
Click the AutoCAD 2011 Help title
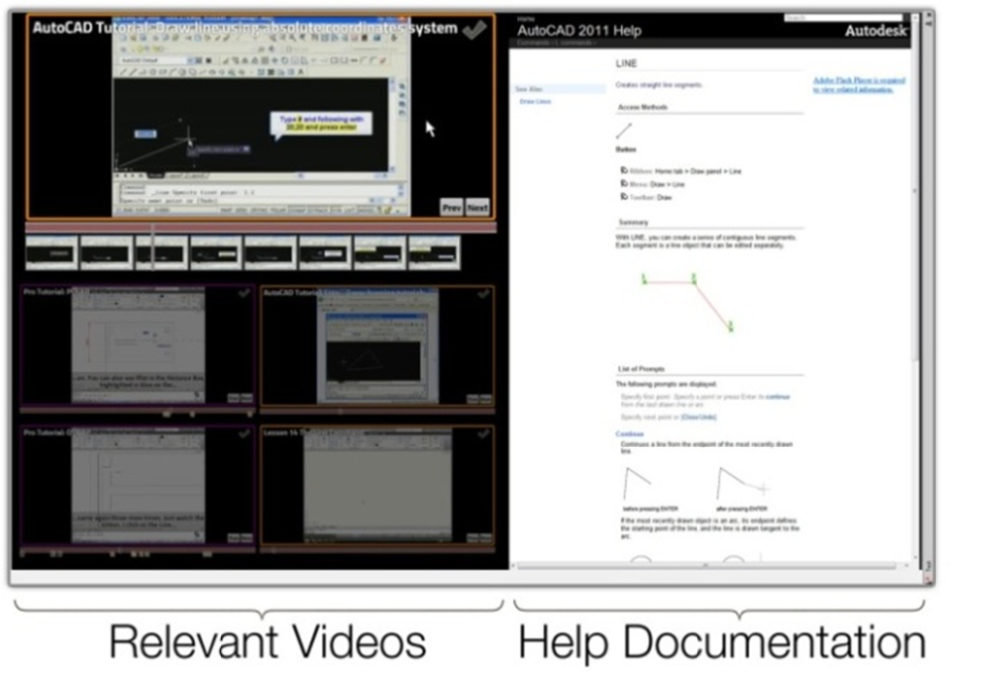(x=579, y=31)
